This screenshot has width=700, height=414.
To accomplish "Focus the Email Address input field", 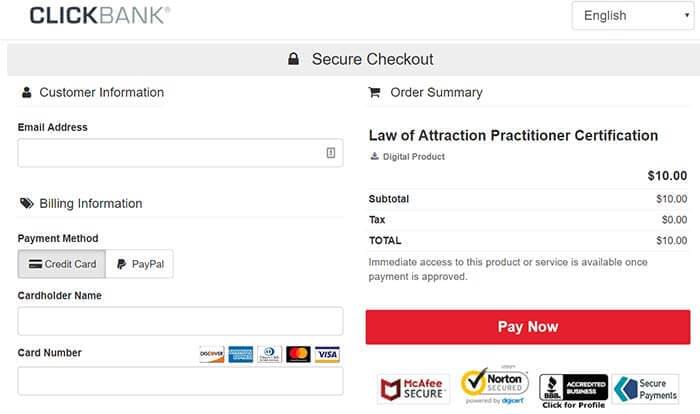I will 170,153.
